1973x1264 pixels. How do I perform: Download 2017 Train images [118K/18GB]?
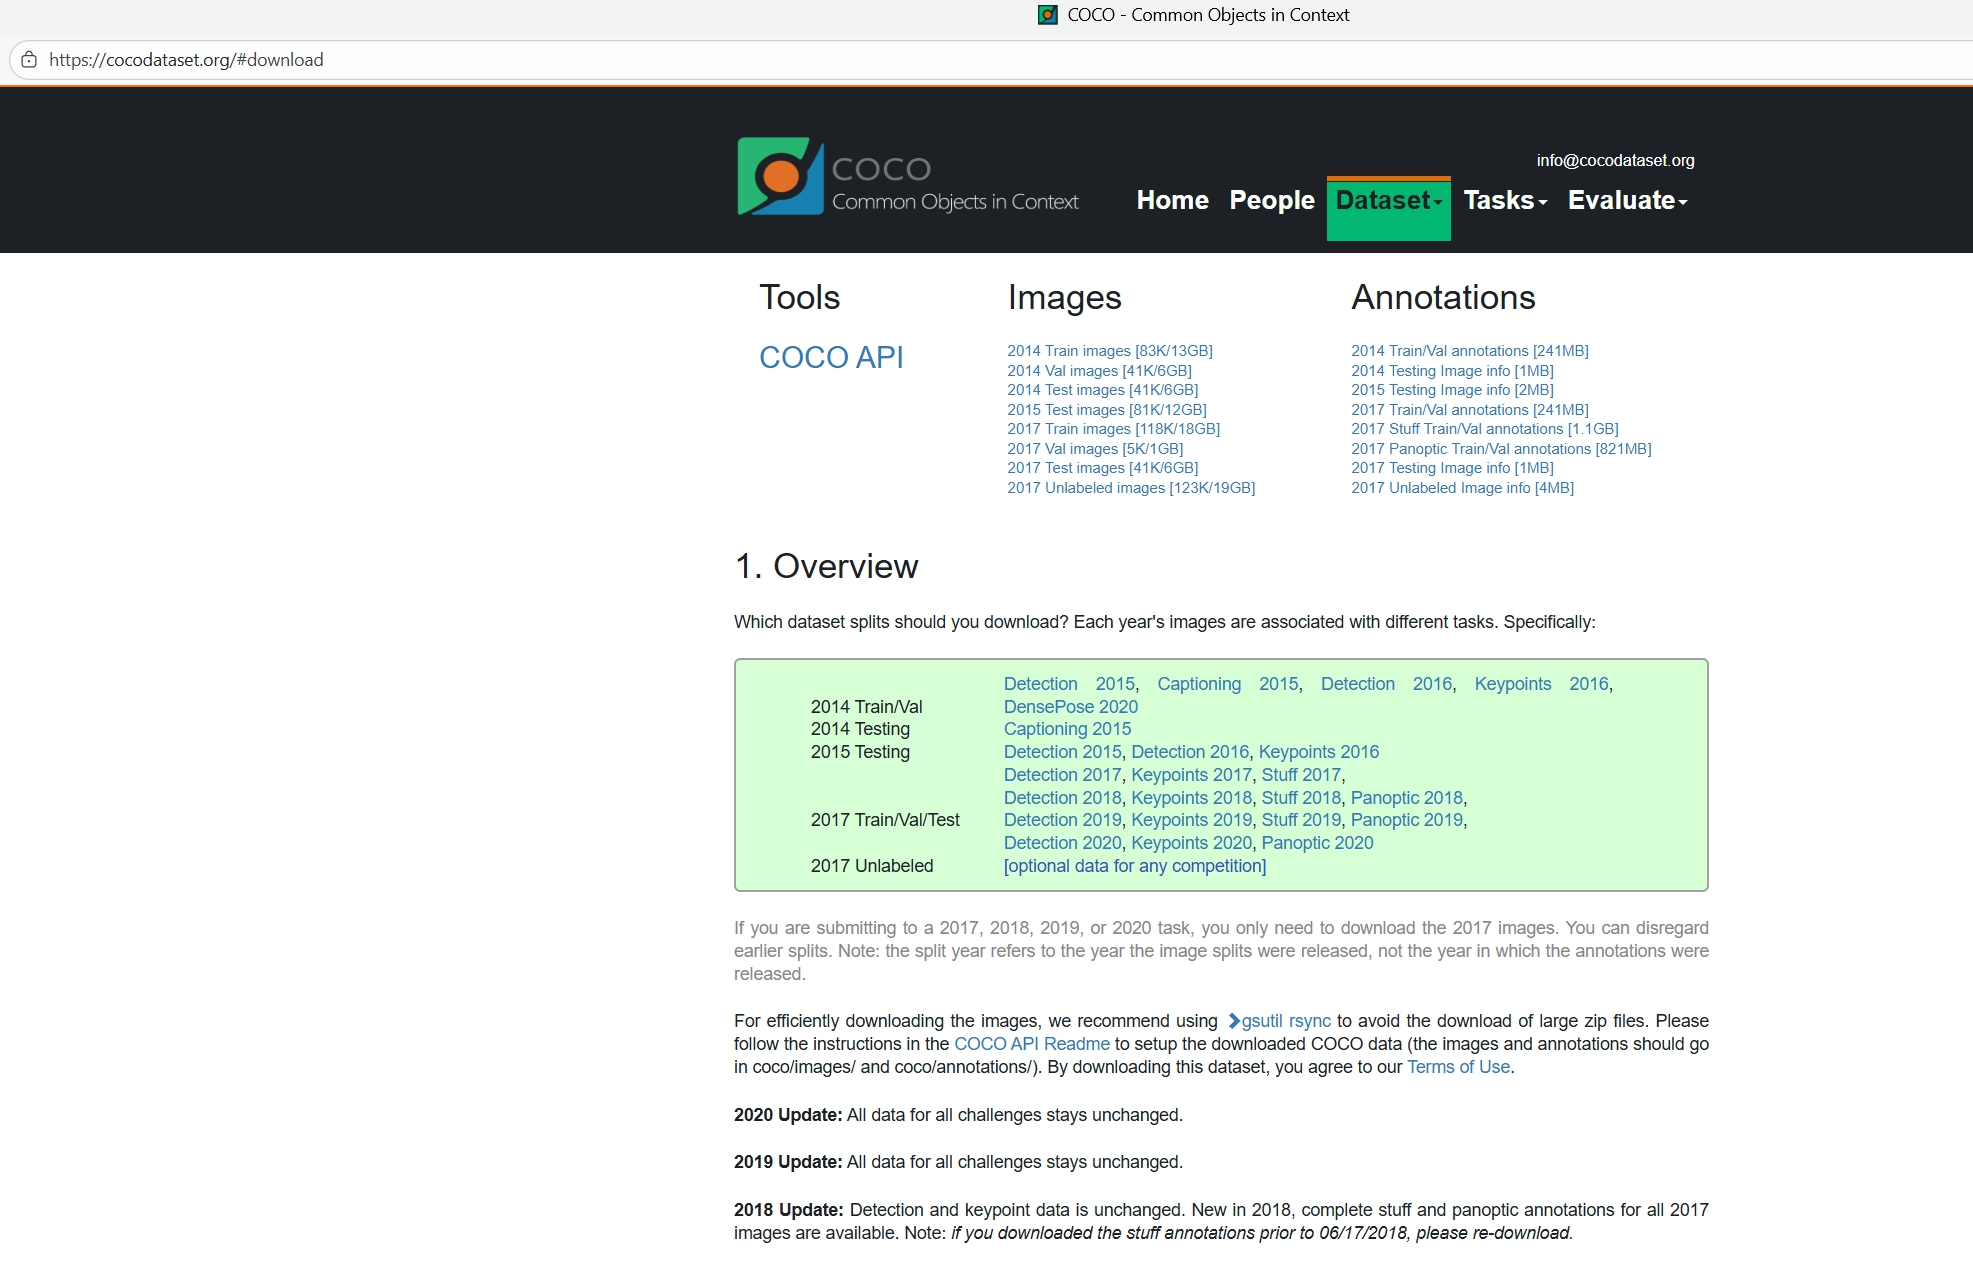click(1113, 429)
